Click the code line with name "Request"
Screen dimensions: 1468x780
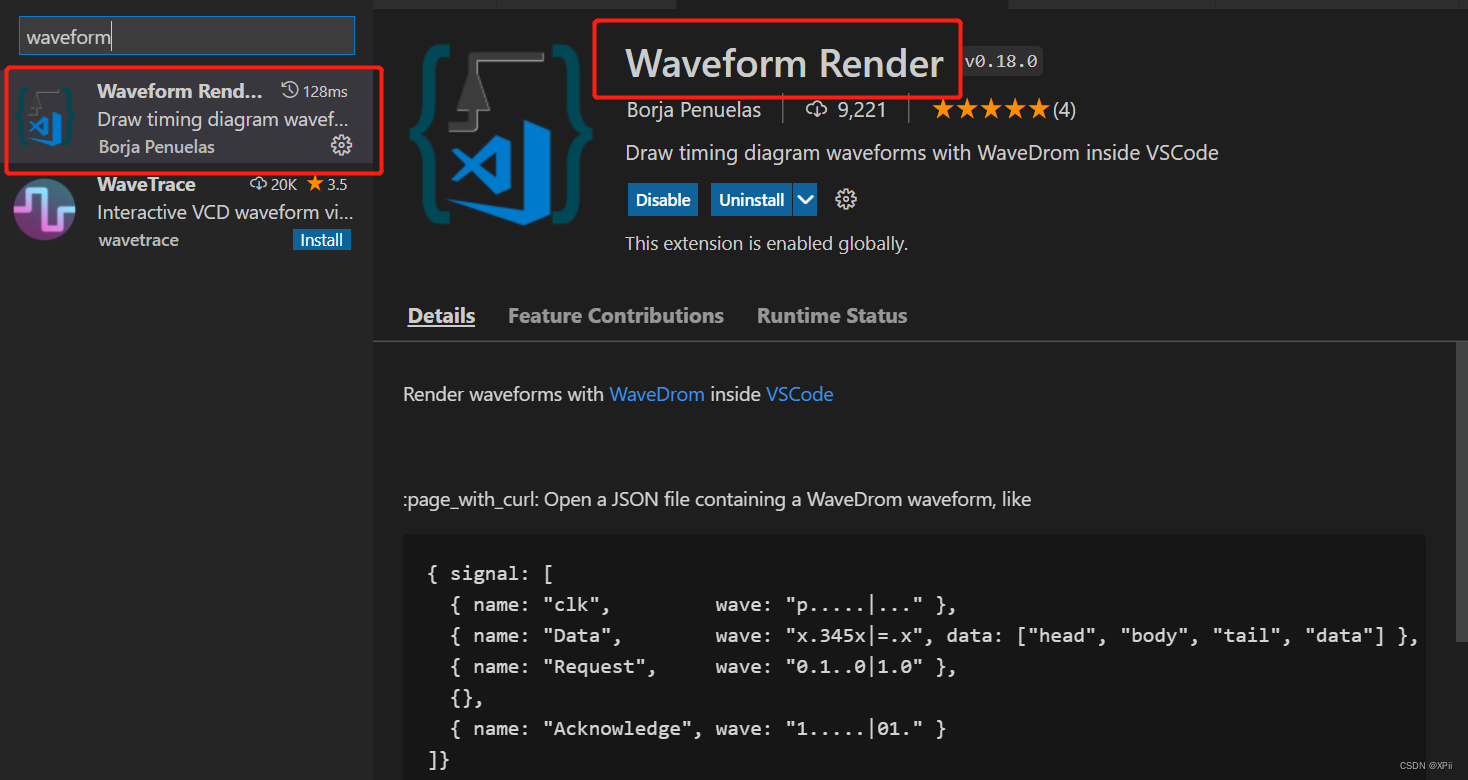click(x=703, y=667)
